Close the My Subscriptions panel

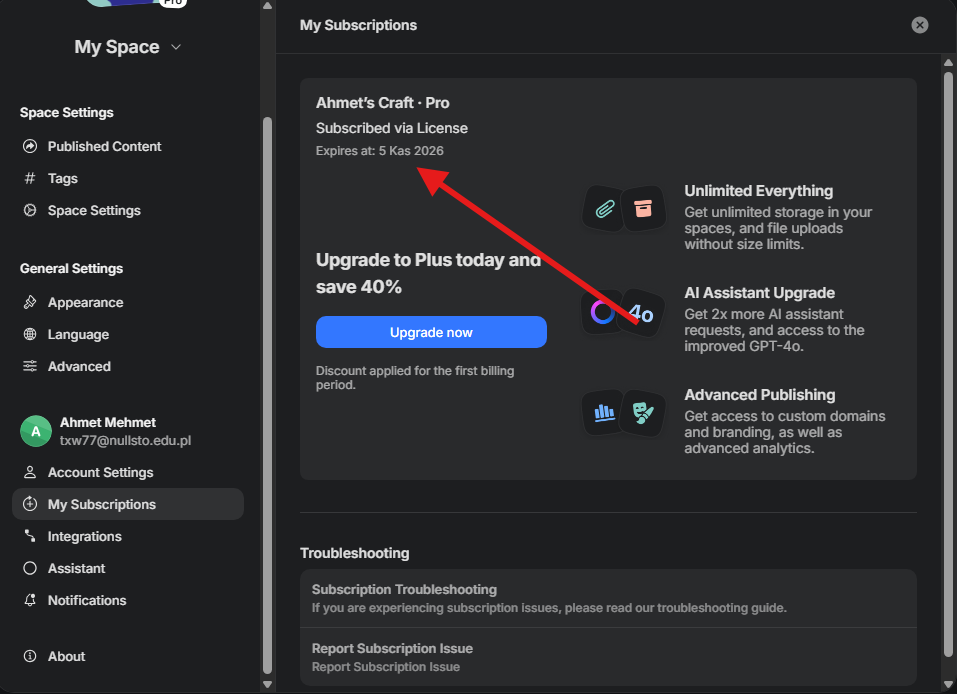920,25
